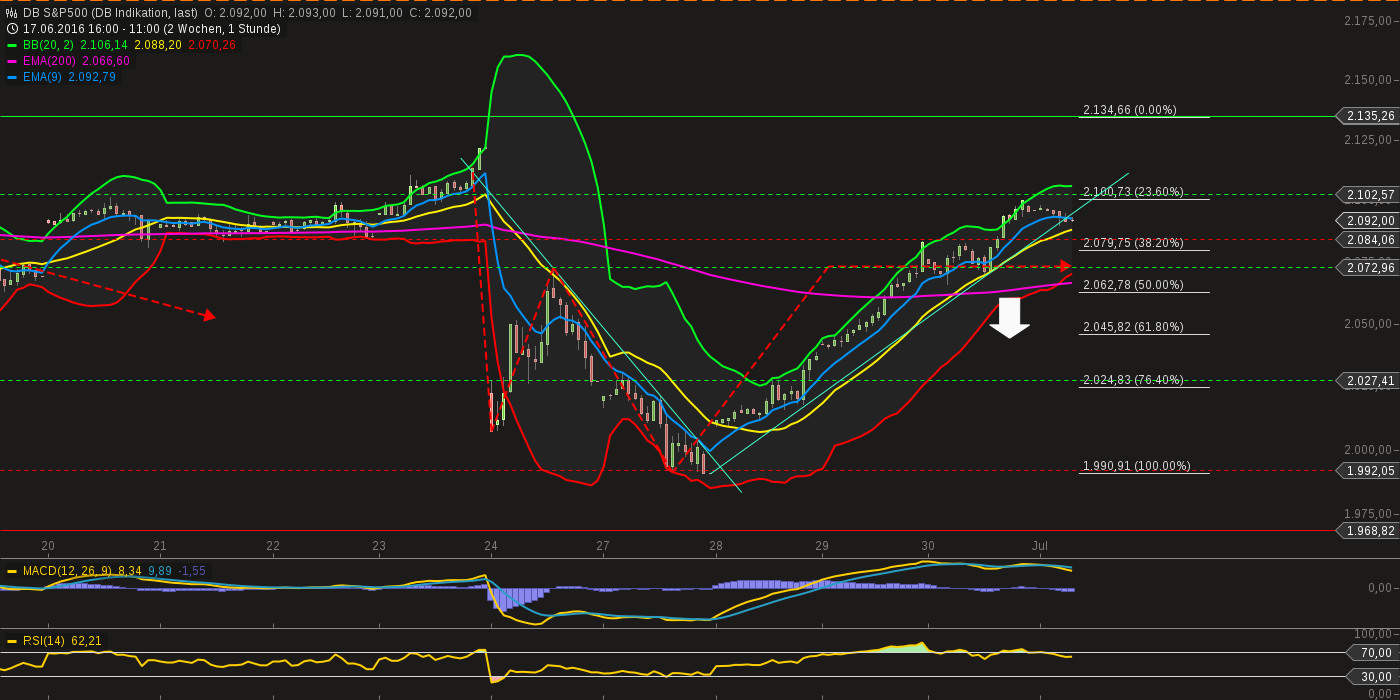Image resolution: width=1400 pixels, height=700 pixels.
Task: Click the Fibonacci label 1.990,91 (100.00%)
Action: click(1137, 466)
